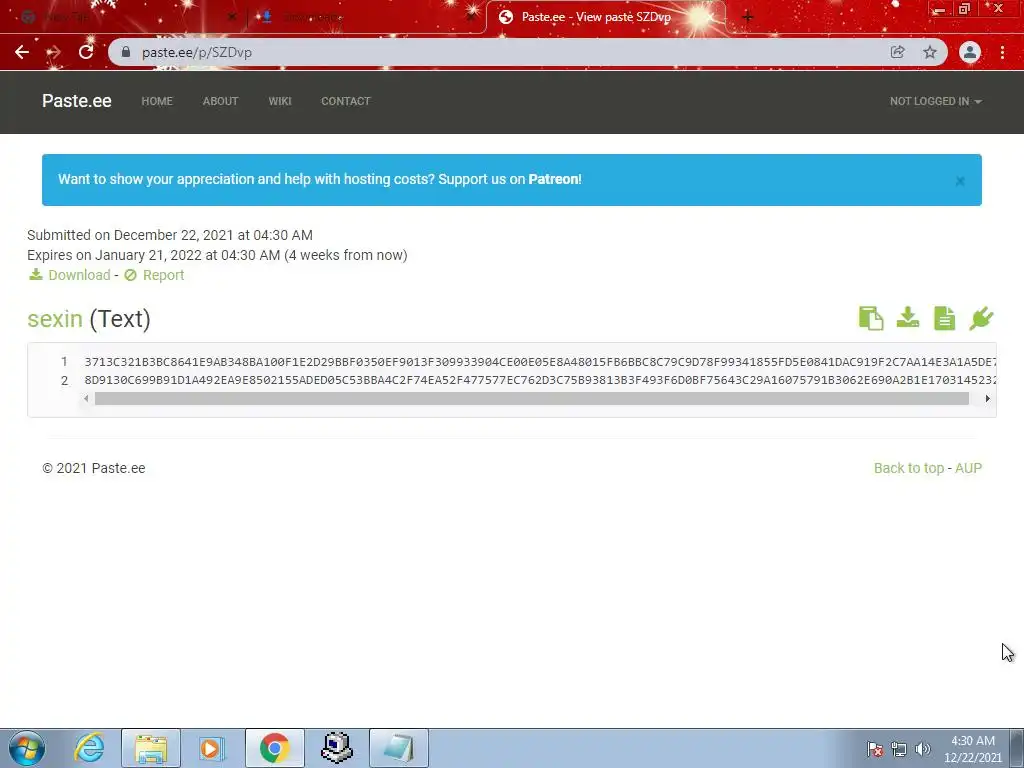1024x768 pixels.
Task: Open Action Center flag tray icon
Action: 875,750
